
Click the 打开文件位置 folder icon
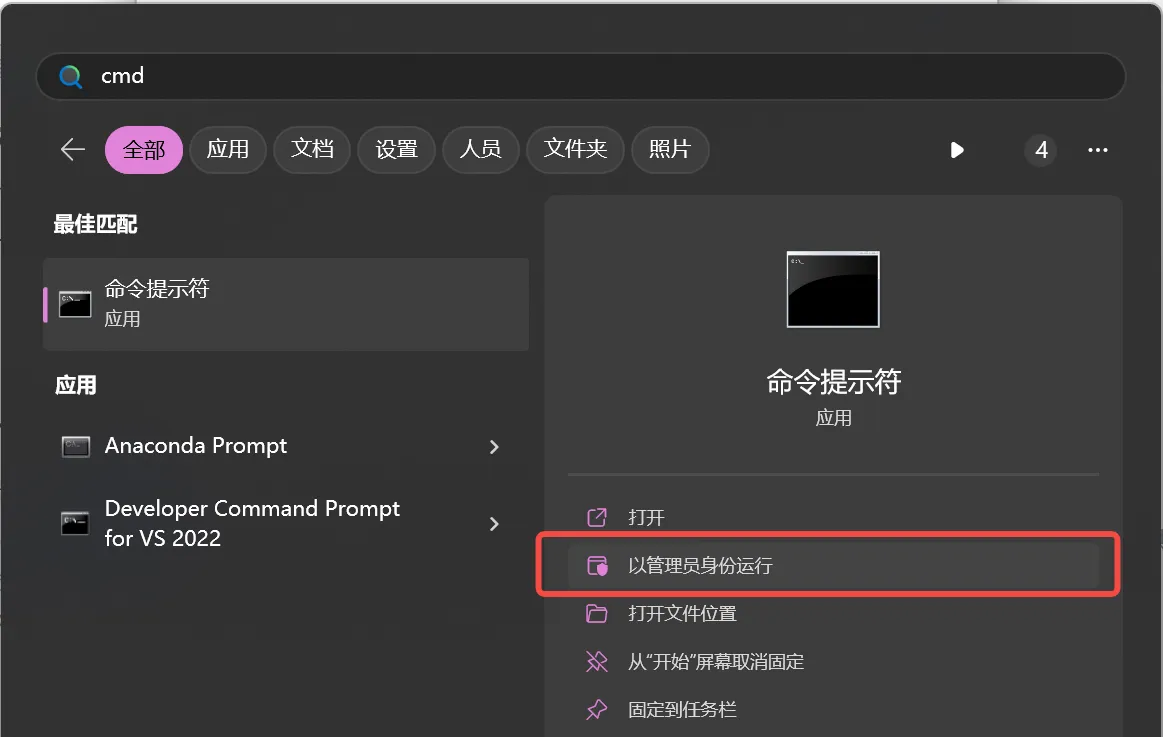click(596, 613)
